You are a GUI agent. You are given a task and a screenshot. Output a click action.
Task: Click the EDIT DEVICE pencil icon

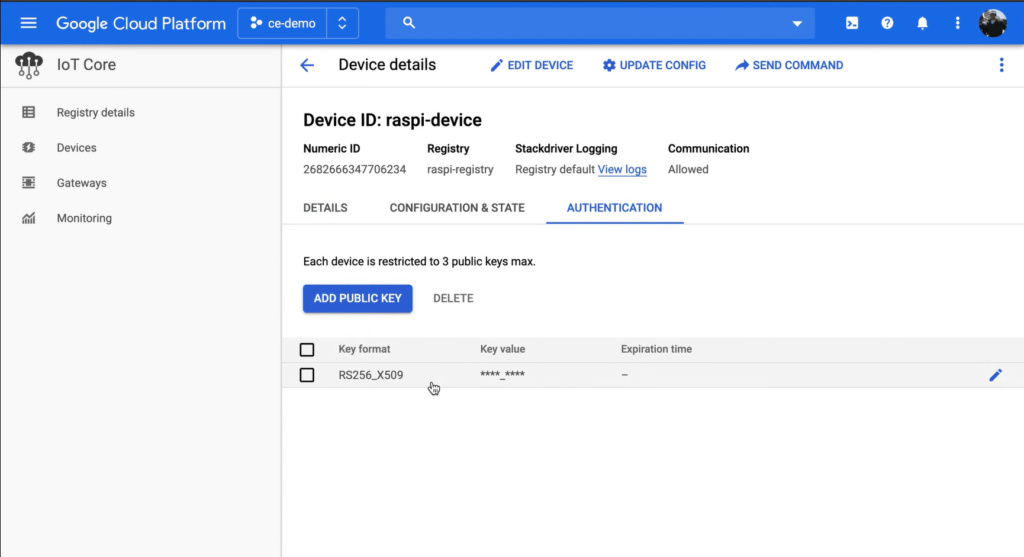point(496,65)
